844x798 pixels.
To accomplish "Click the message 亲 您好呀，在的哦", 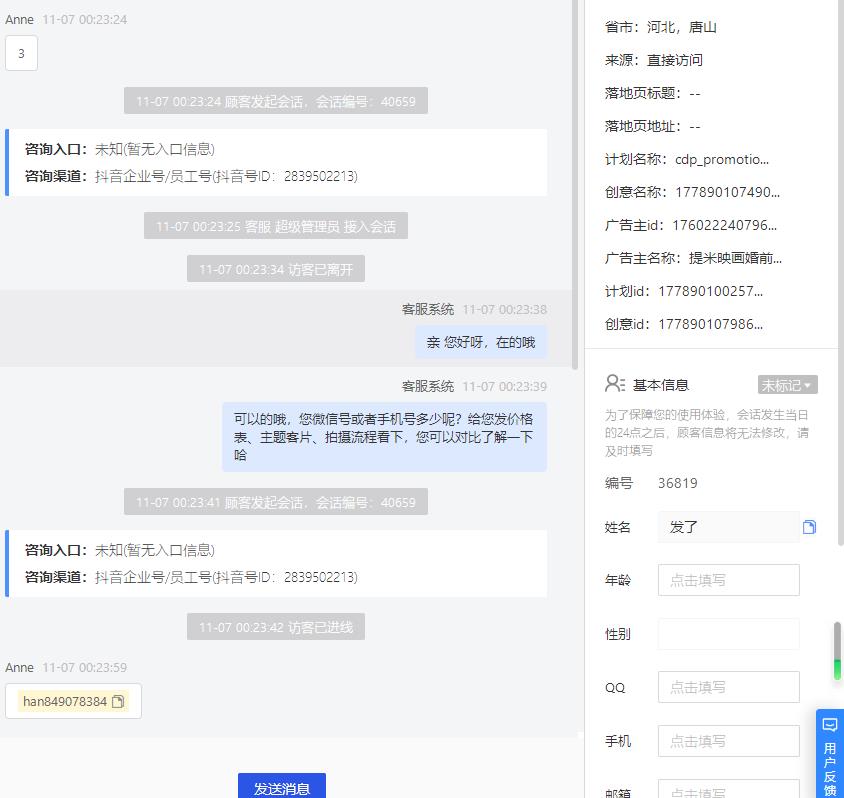I will tap(481, 342).
